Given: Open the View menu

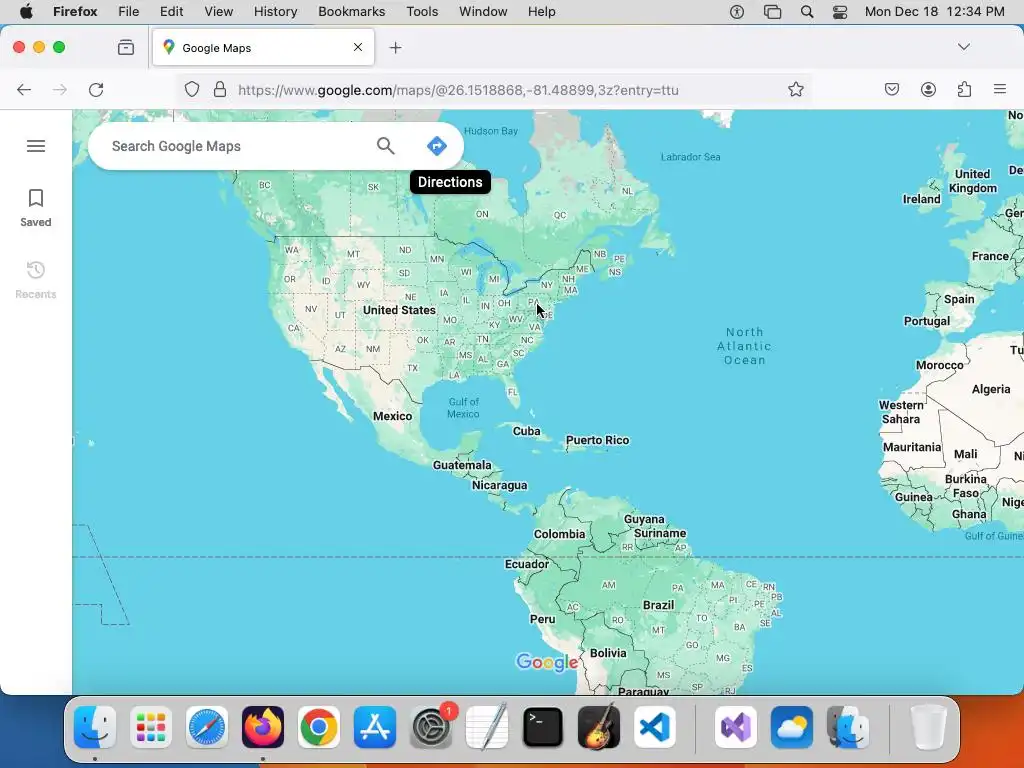Looking at the screenshot, I should [218, 12].
